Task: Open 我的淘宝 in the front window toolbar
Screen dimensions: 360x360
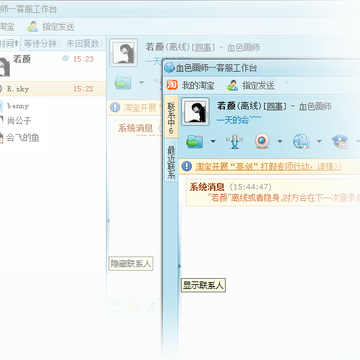Action: (x=191, y=86)
